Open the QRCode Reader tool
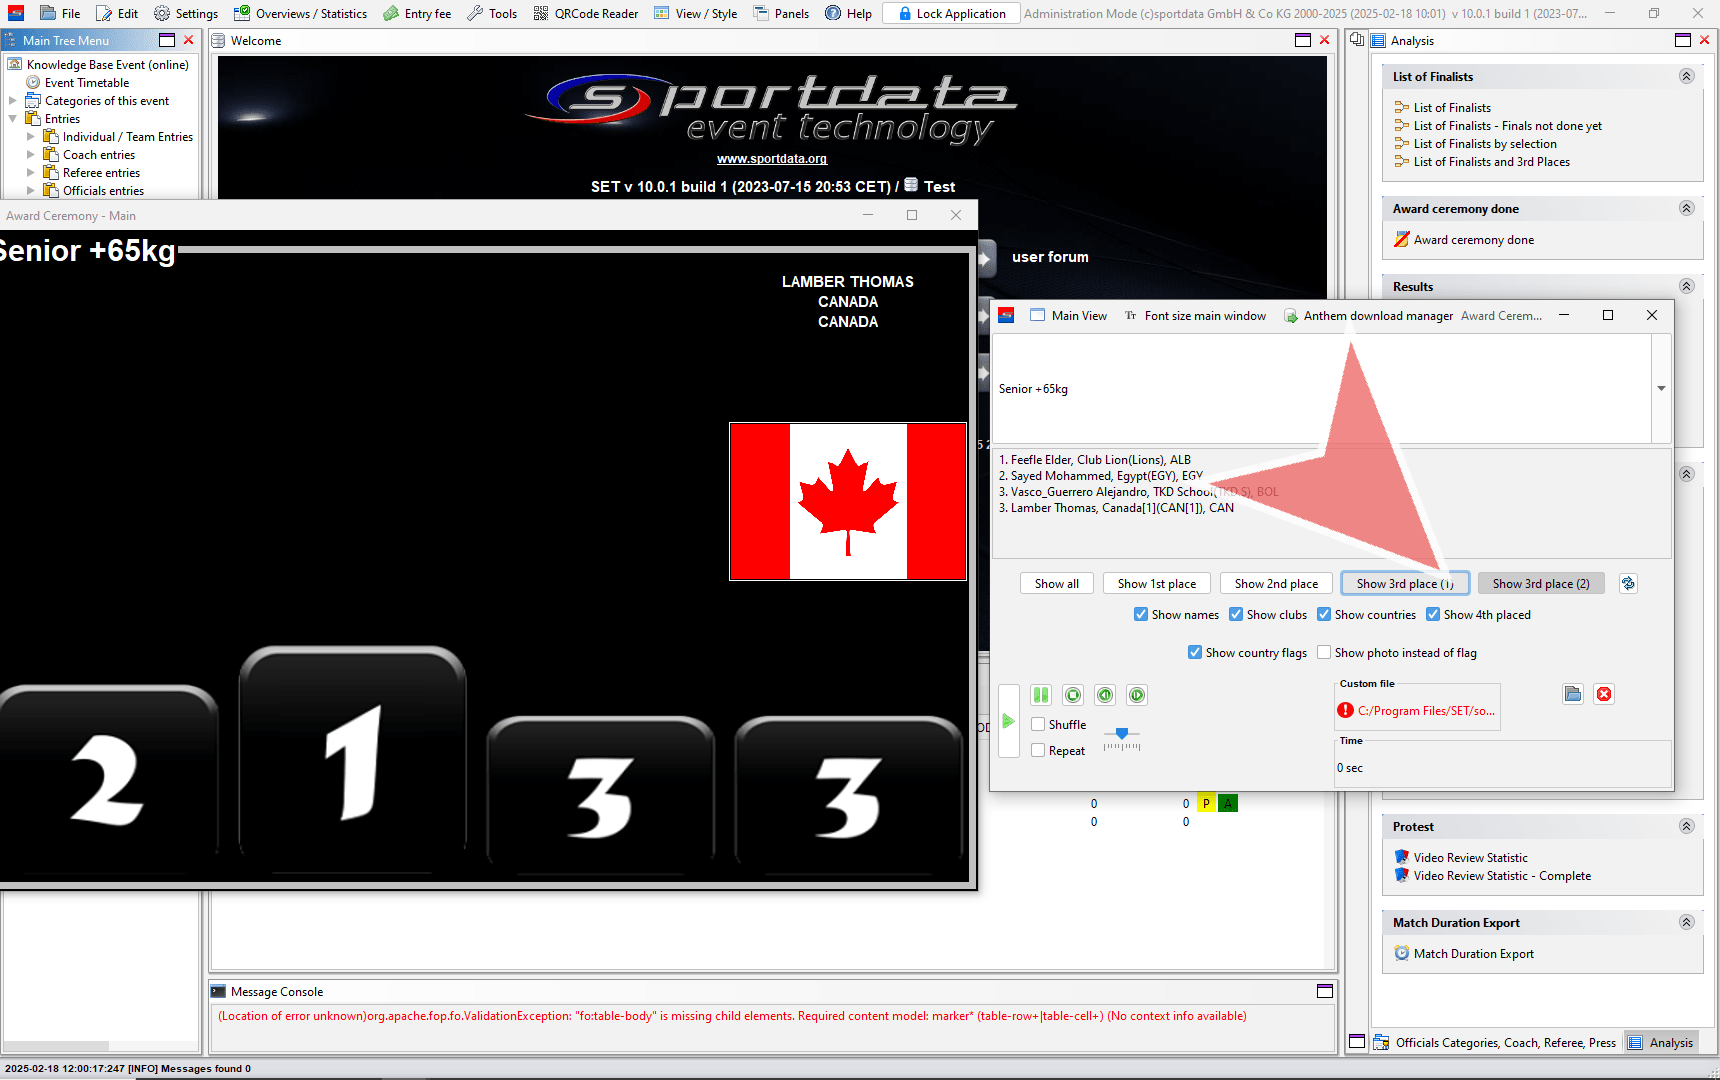This screenshot has width=1720, height=1080. [x=586, y=13]
